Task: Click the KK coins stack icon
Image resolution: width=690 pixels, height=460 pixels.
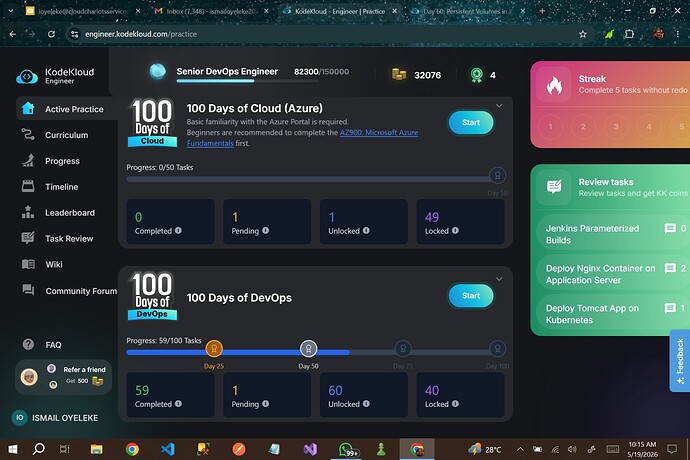Action: (399, 75)
